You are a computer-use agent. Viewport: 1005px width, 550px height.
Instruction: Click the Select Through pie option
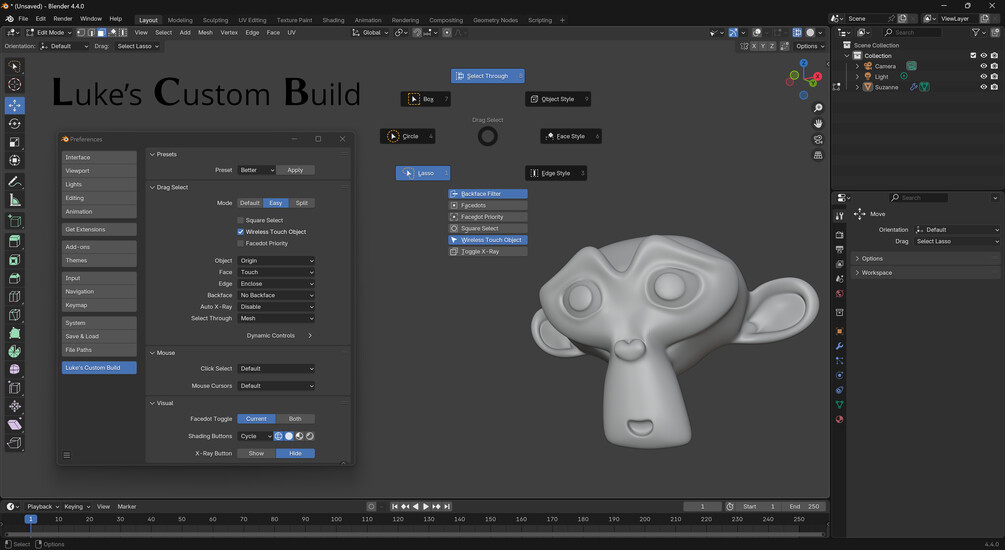488,76
